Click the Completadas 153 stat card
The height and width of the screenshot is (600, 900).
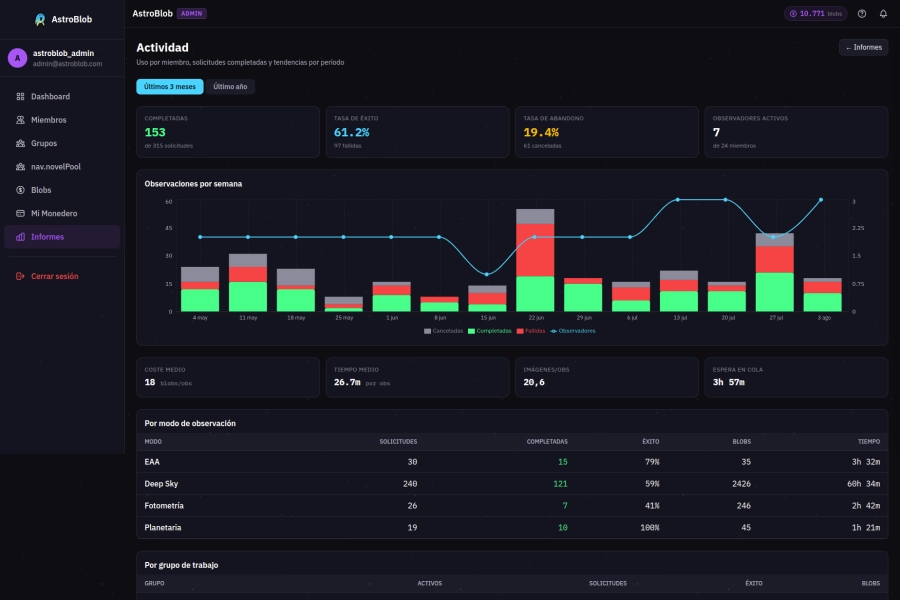228,132
